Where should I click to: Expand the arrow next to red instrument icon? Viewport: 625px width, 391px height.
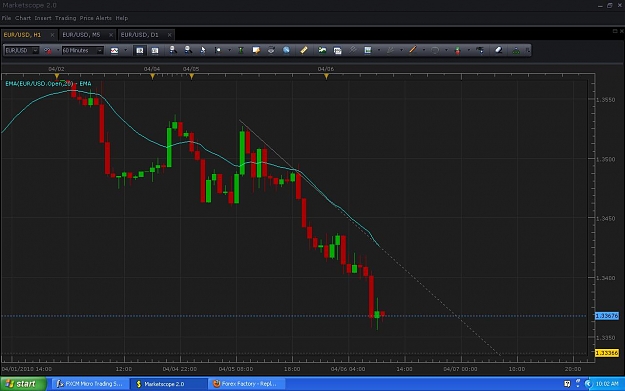pyautogui.click(x=58, y=51)
